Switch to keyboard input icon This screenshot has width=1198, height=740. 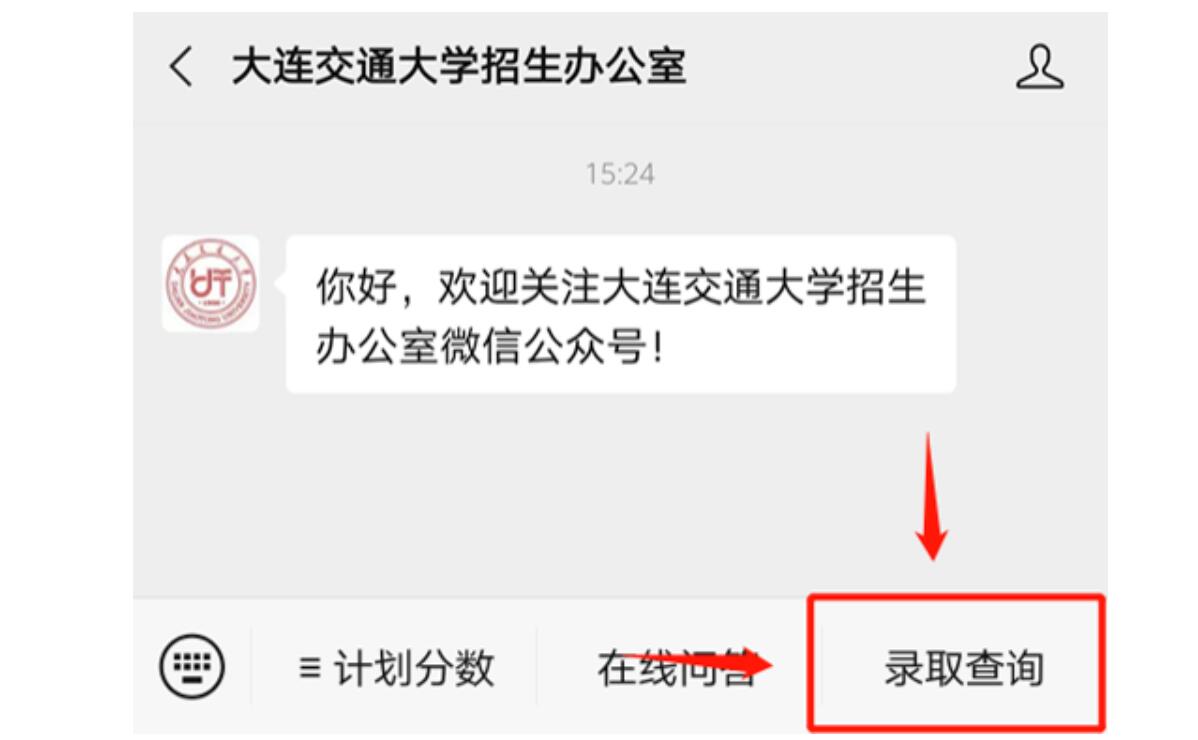tap(192, 666)
